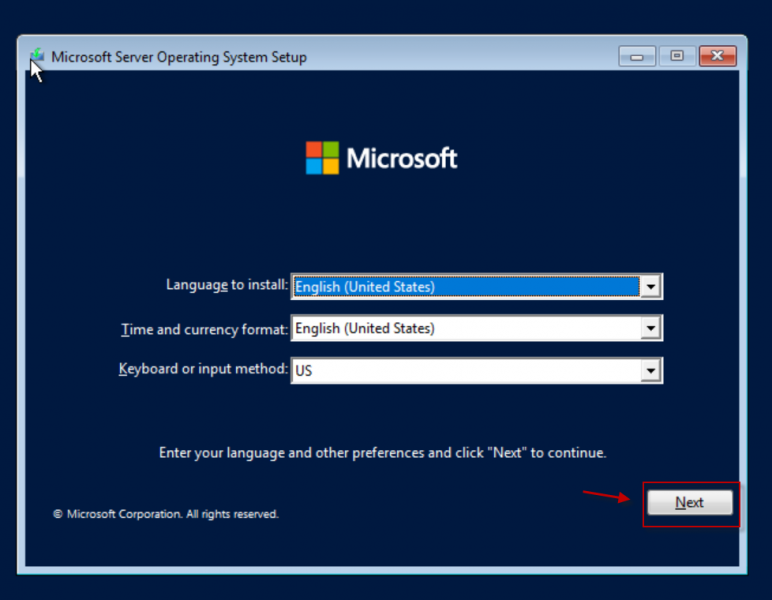This screenshot has width=772, height=600.
Task: Minimize the Setup window
Action: [x=637, y=57]
